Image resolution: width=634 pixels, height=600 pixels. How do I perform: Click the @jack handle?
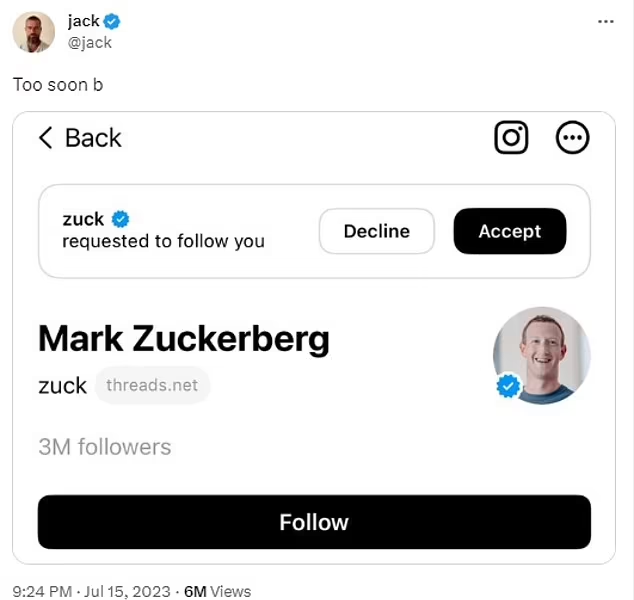click(89, 42)
